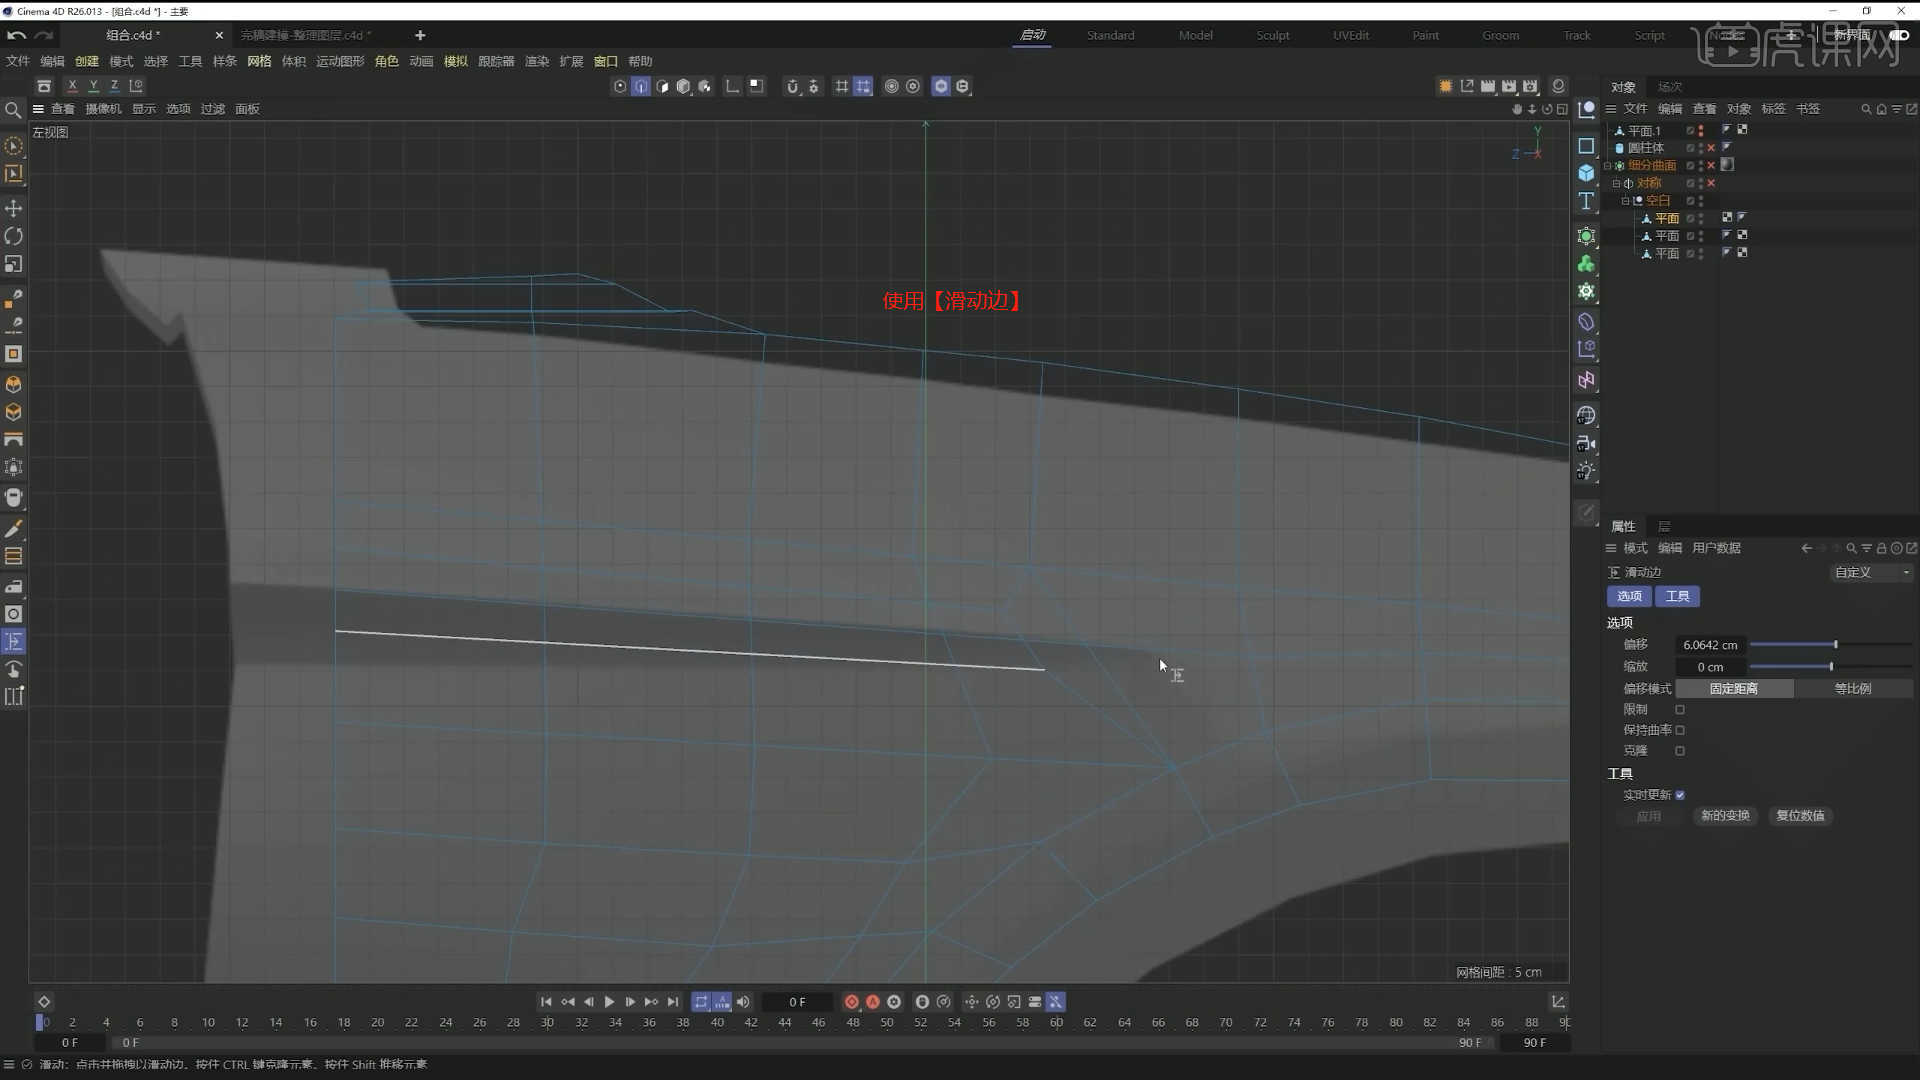Click the Light object icon in palette

pyautogui.click(x=1586, y=471)
